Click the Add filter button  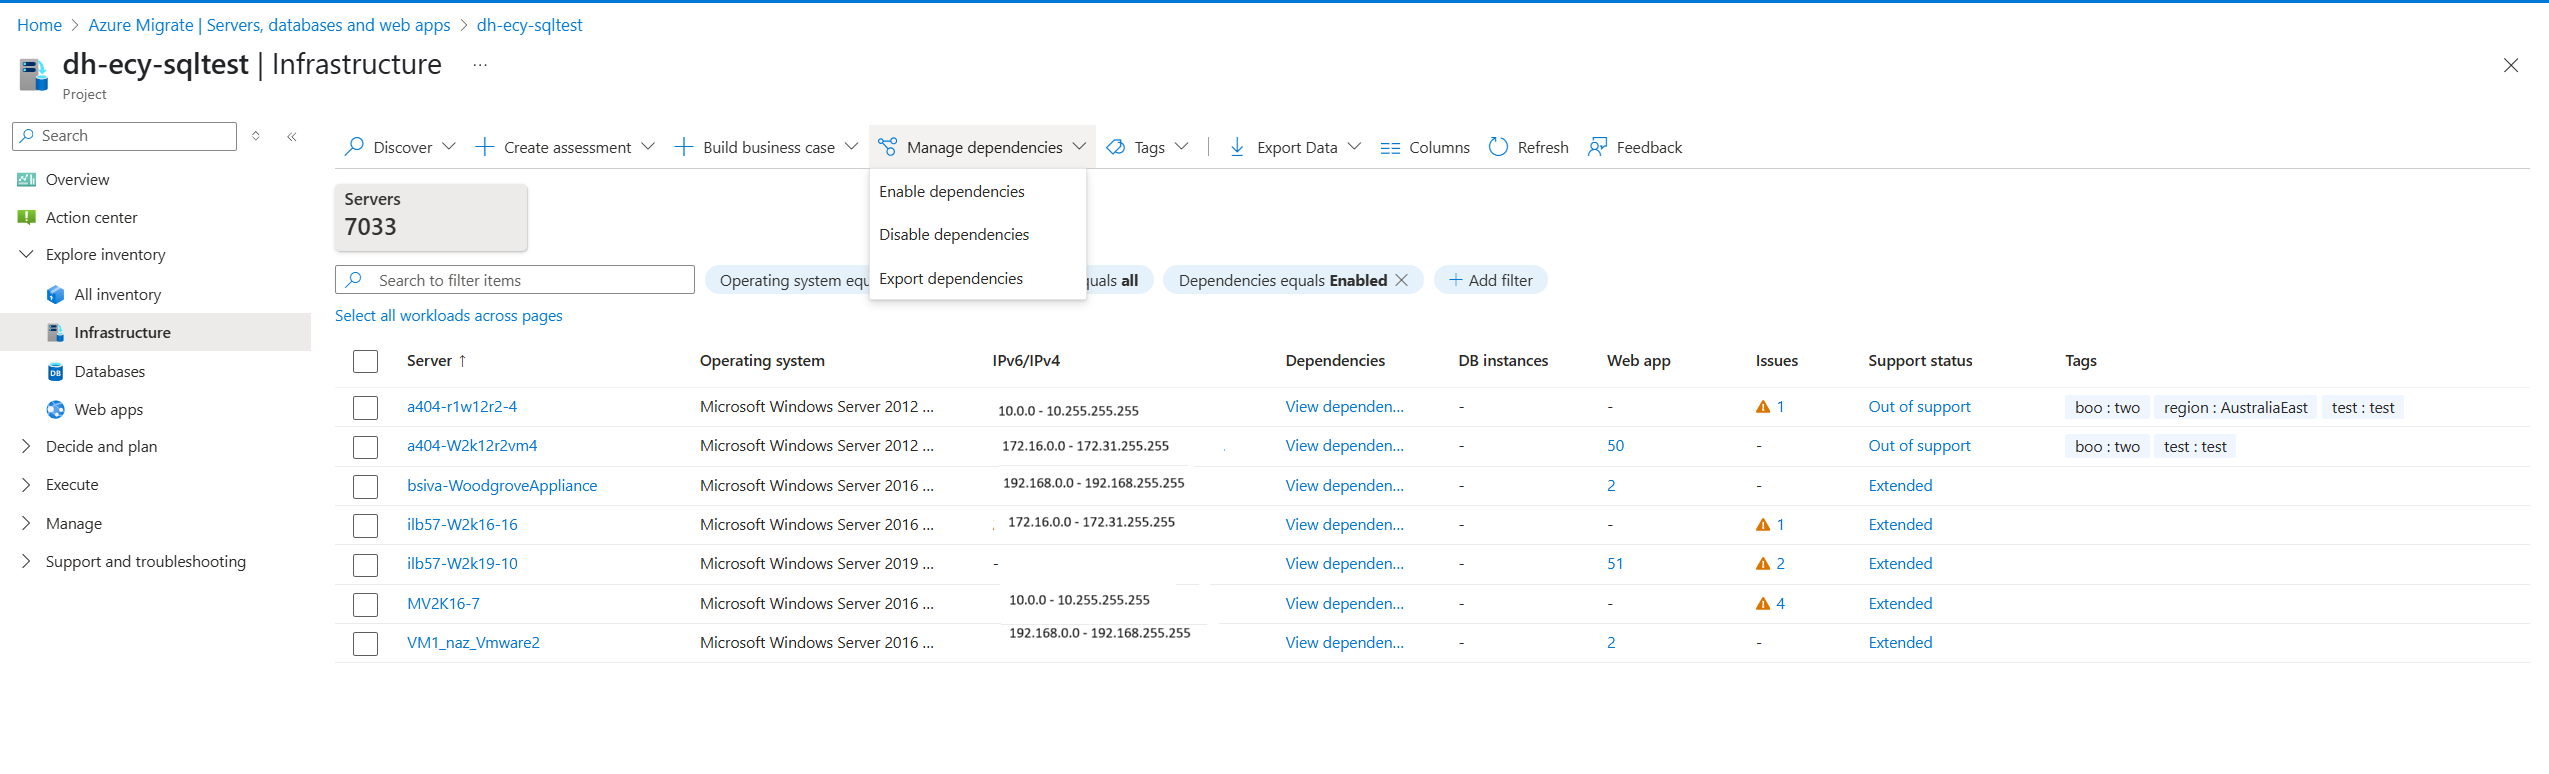pyautogui.click(x=1491, y=281)
